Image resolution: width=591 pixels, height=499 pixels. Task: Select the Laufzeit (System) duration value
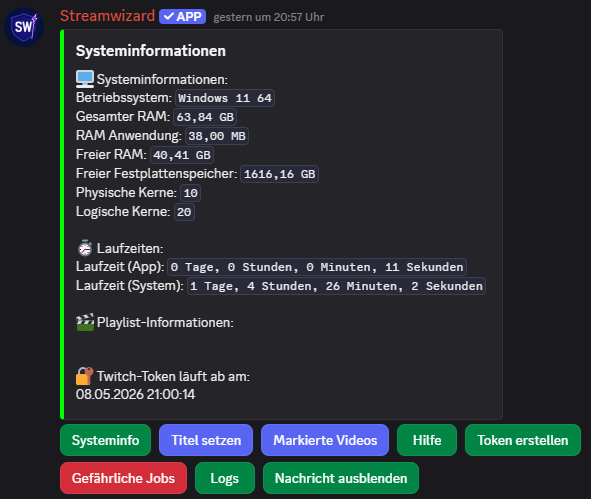(x=336, y=286)
